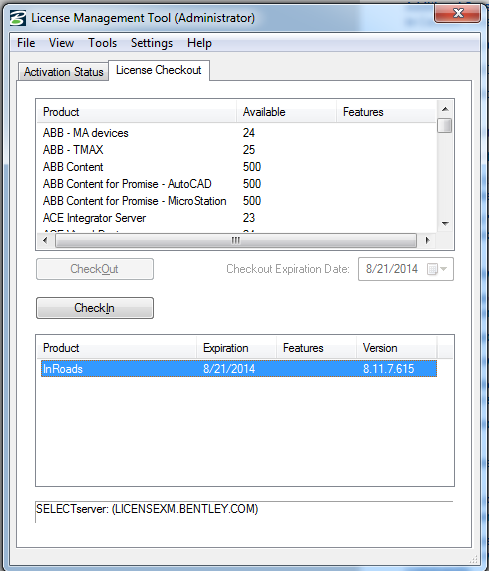The height and width of the screenshot is (571, 489).
Task: Click the SELECTserver status text
Action: [147, 509]
